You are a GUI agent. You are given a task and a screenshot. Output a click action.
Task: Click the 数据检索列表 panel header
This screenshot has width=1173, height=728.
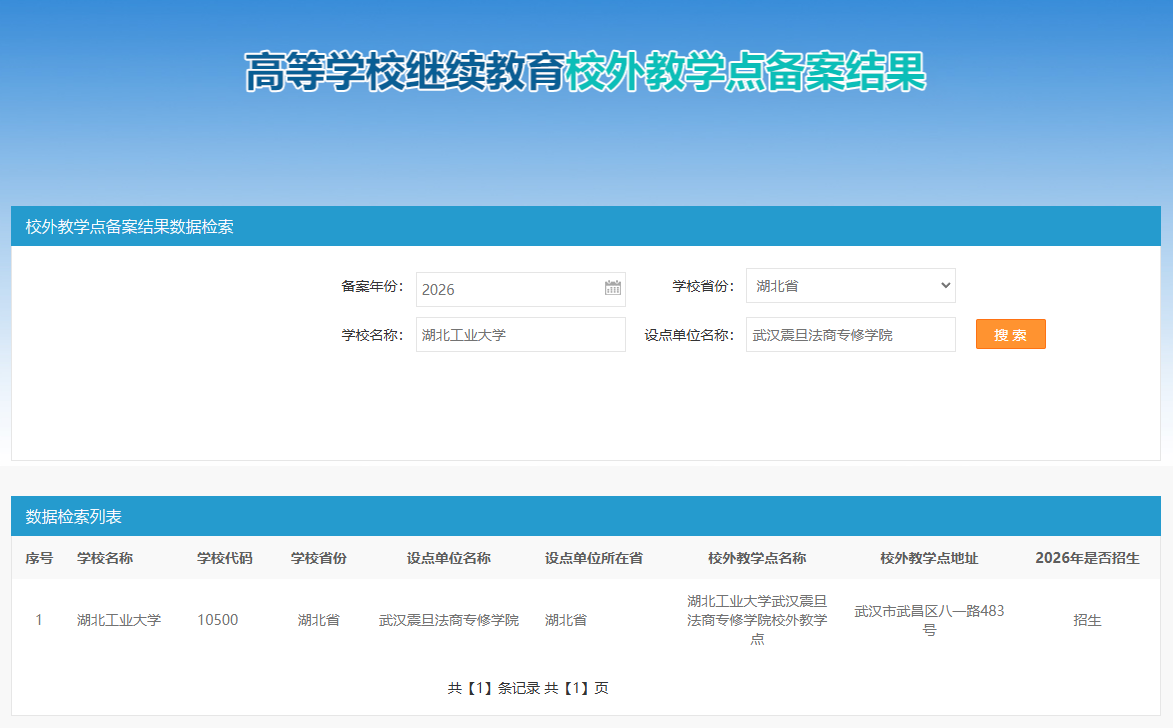[x=586, y=516]
